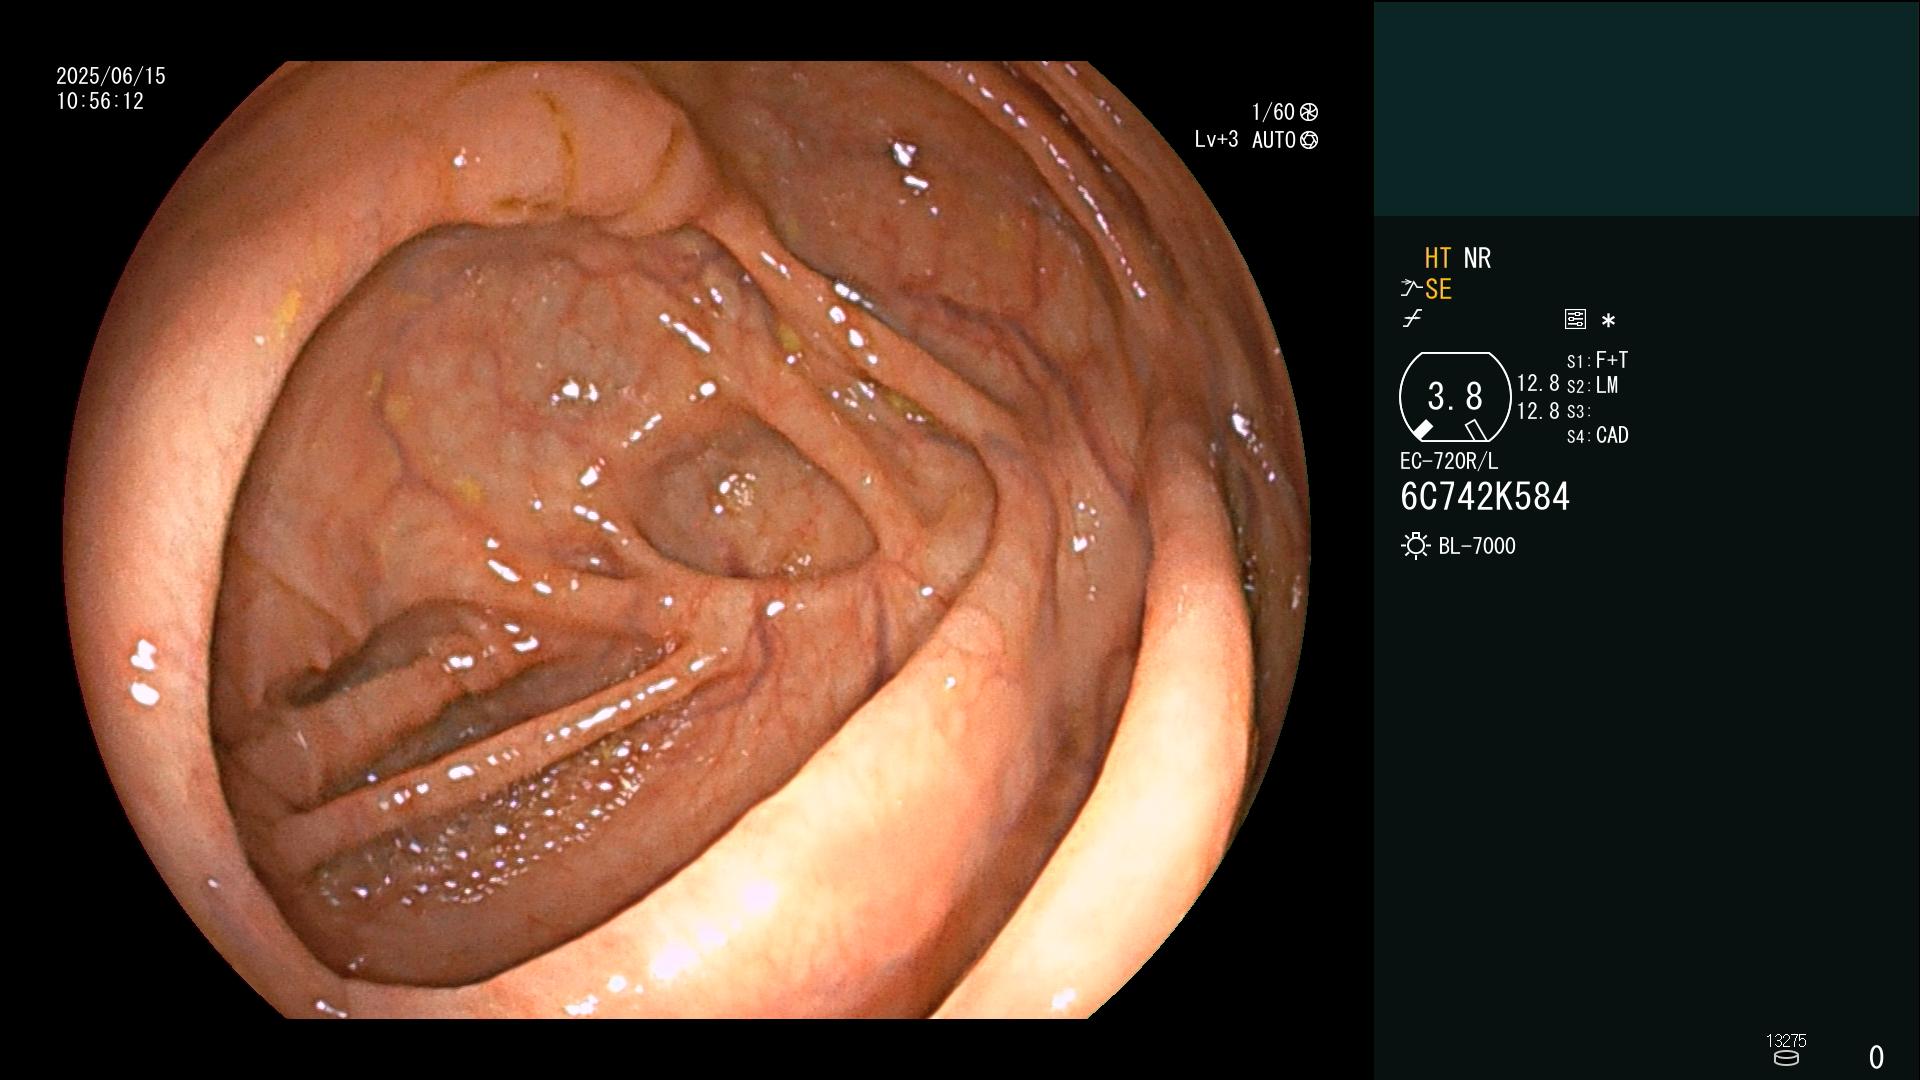Click the storage disk icon
The height and width of the screenshot is (1080, 1920).
pyautogui.click(x=1786, y=1058)
